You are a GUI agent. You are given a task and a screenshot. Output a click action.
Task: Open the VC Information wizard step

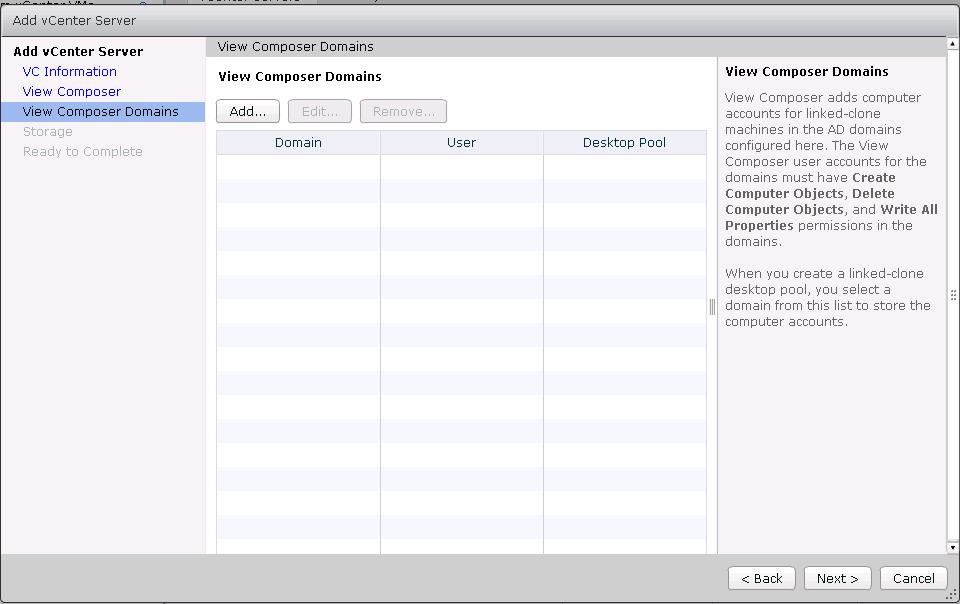70,72
